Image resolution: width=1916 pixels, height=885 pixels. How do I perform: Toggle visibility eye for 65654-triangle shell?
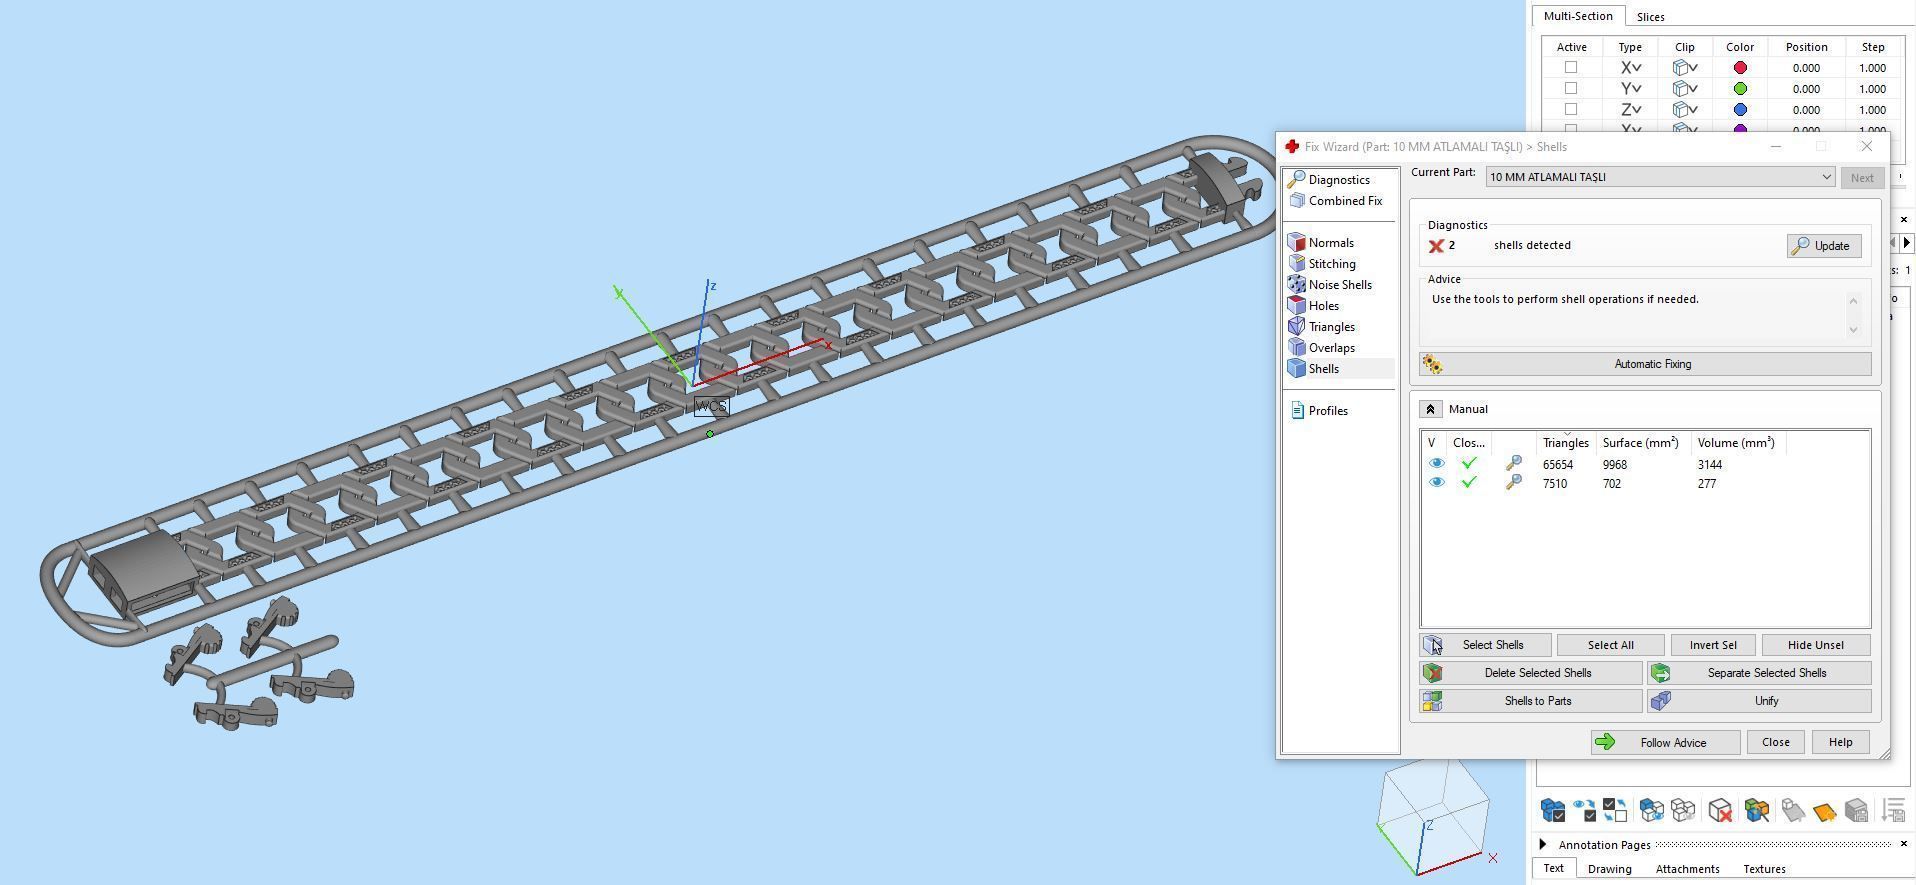pyautogui.click(x=1436, y=464)
